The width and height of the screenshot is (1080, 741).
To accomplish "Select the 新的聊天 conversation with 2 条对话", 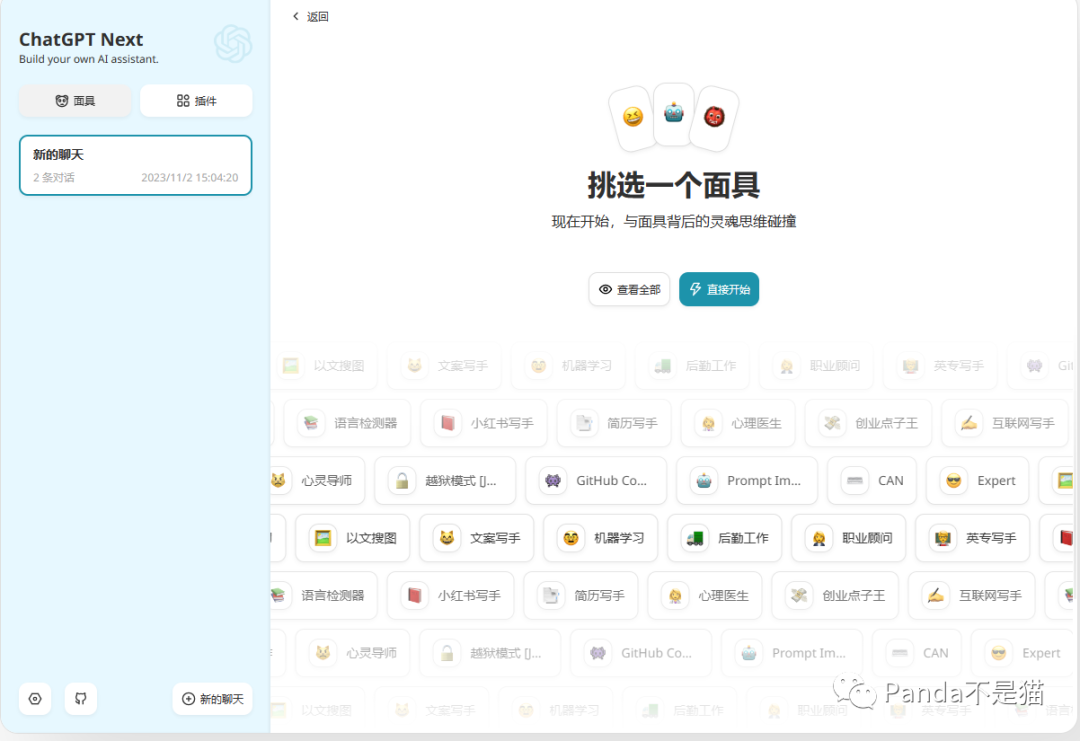I will [x=136, y=165].
